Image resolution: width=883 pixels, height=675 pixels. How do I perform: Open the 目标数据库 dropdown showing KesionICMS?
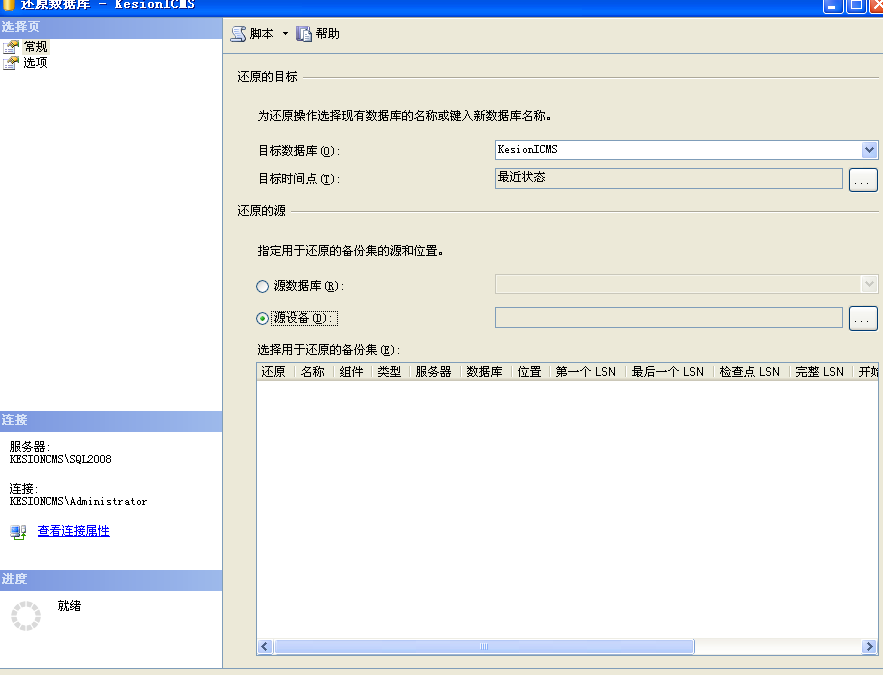click(866, 148)
